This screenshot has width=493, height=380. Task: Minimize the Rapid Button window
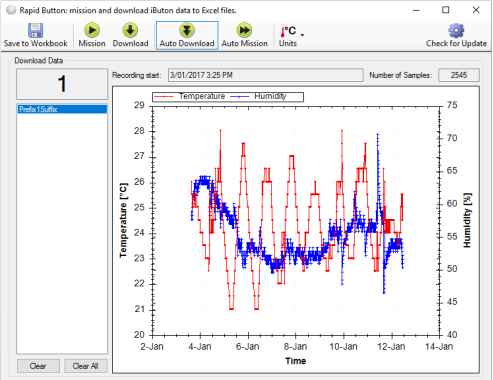(416, 10)
